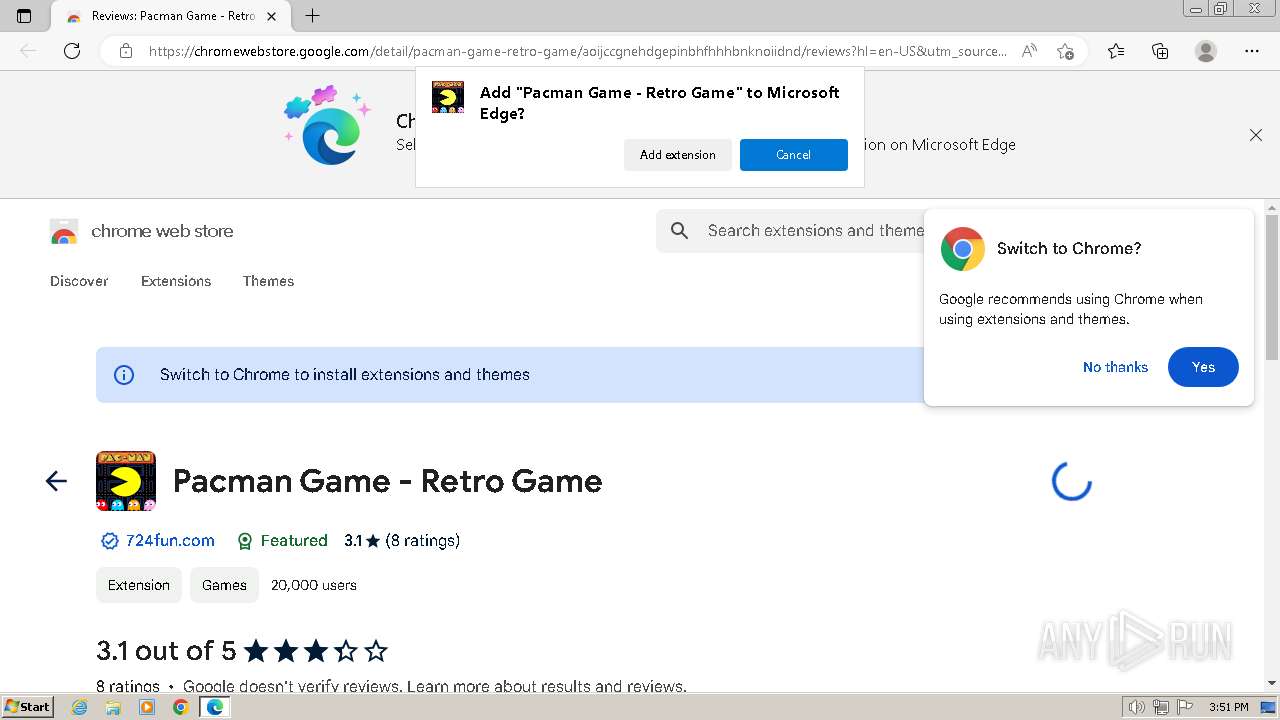Click the search magnifier icon

click(680, 231)
